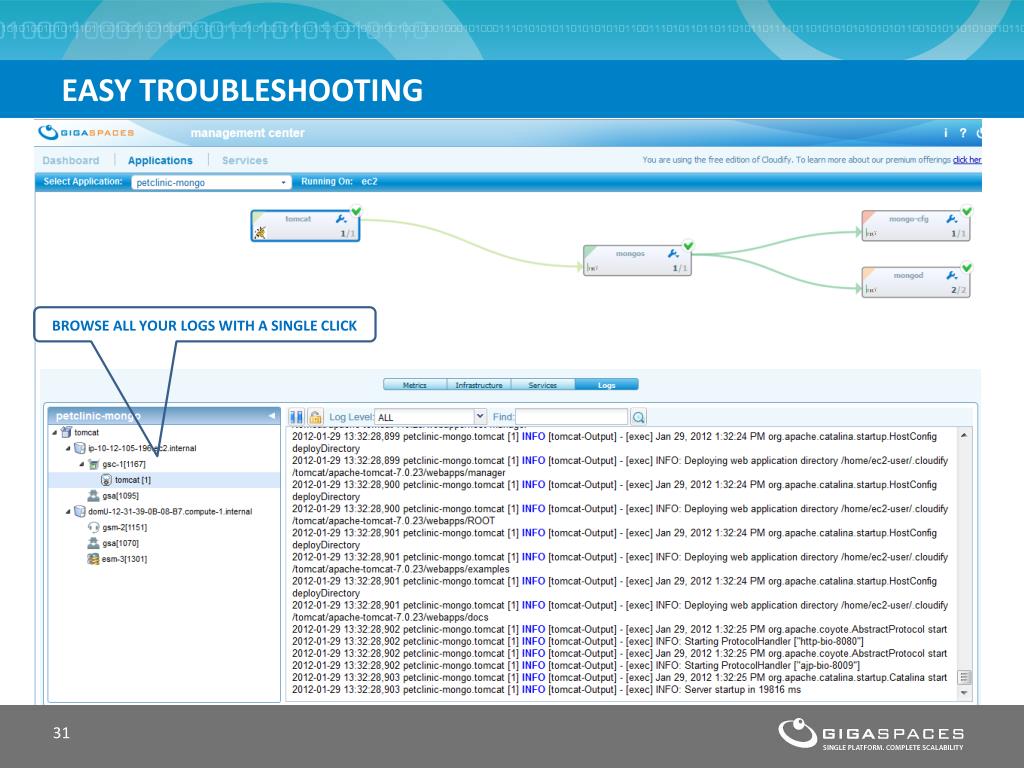Select esm-3[1301] tree row label
1024x768 pixels.
(x=125, y=559)
